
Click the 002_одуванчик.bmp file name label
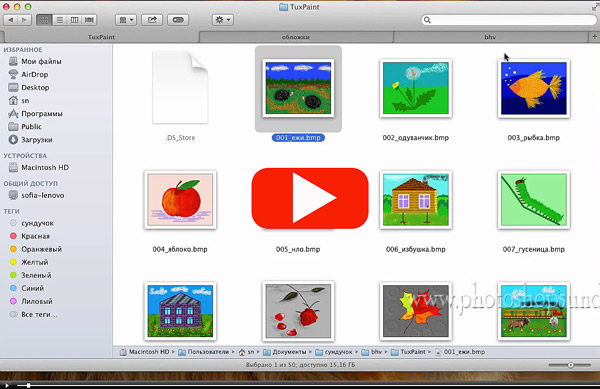coord(416,138)
